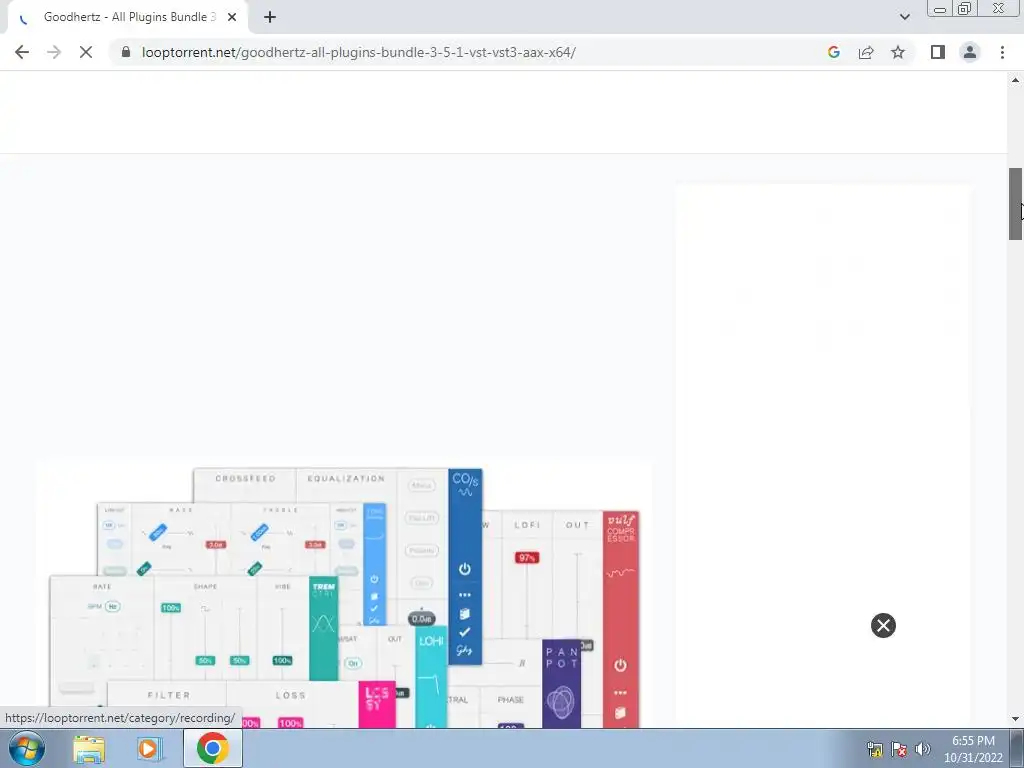1024x768 pixels.
Task: Launch Windows Media Player from the taskbar
Action: click(150, 748)
